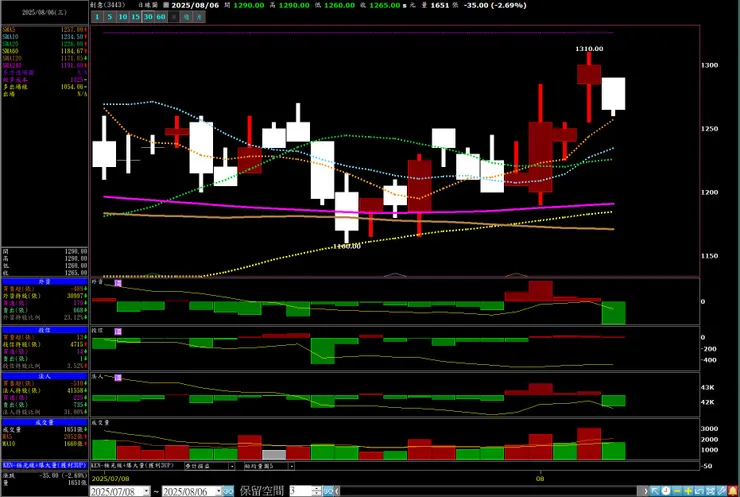
Task: Select the 5-minute chart interval button
Action: tap(109, 17)
